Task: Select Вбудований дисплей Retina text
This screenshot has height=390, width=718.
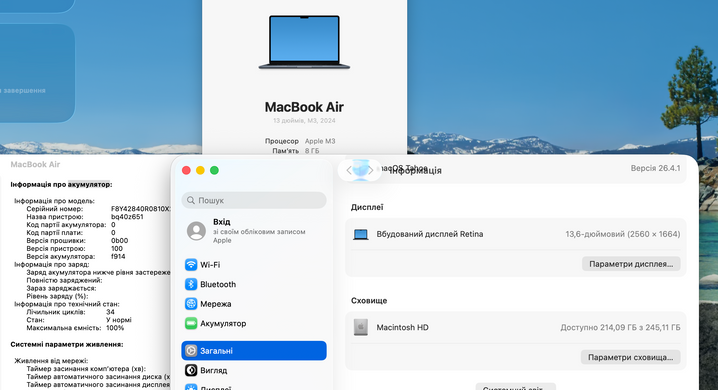Action: pos(430,234)
